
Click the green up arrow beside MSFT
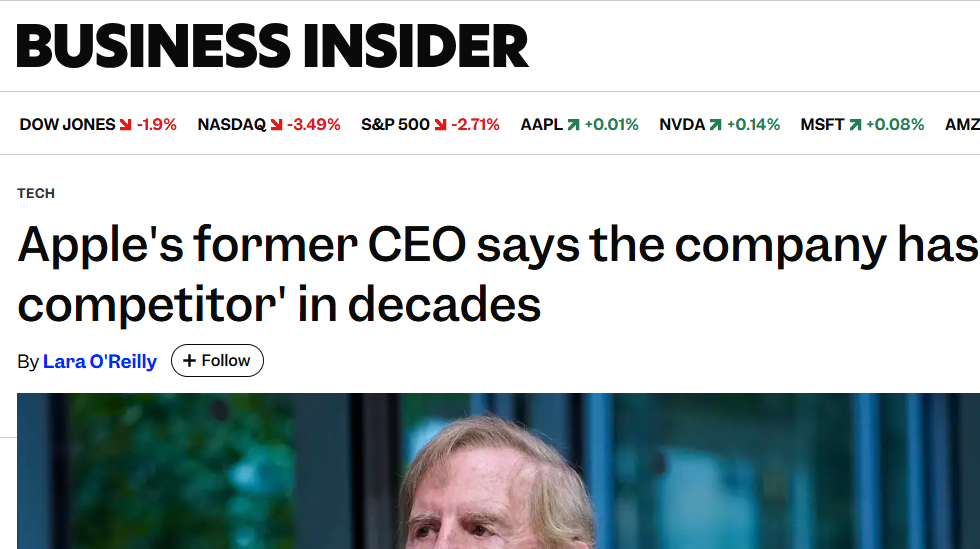pyautogui.click(x=855, y=125)
